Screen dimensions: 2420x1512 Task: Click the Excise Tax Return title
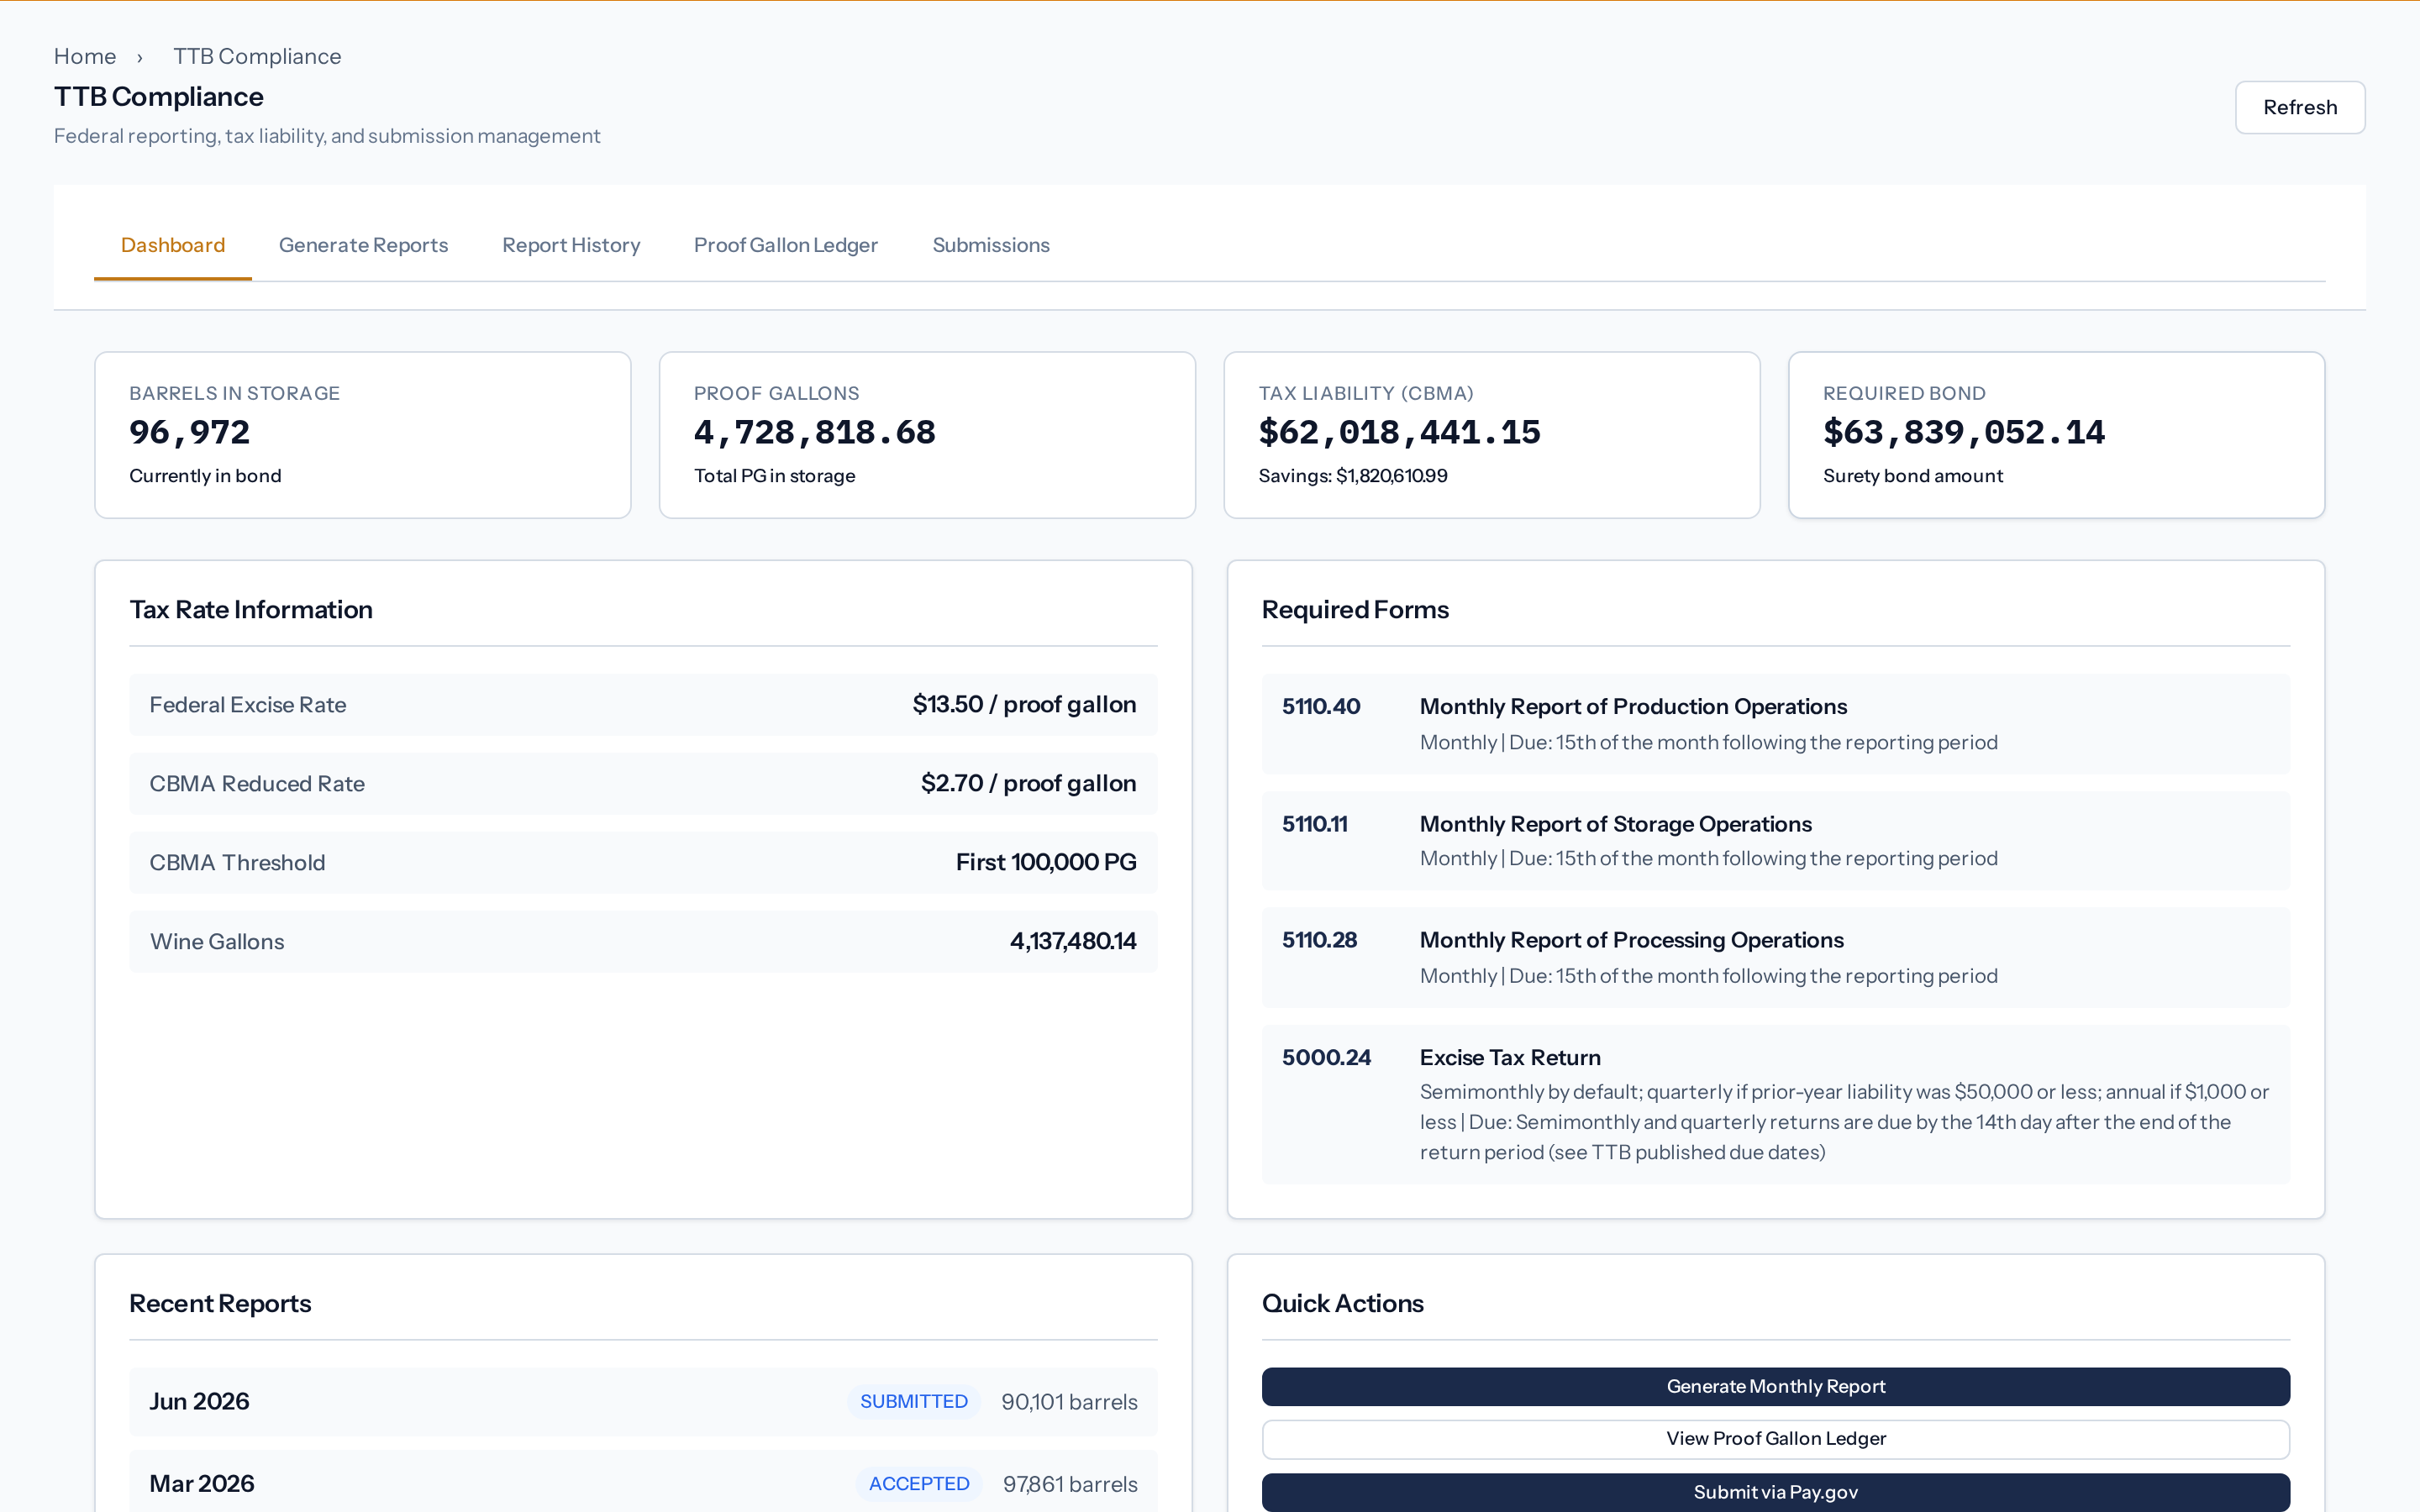1510,1058
